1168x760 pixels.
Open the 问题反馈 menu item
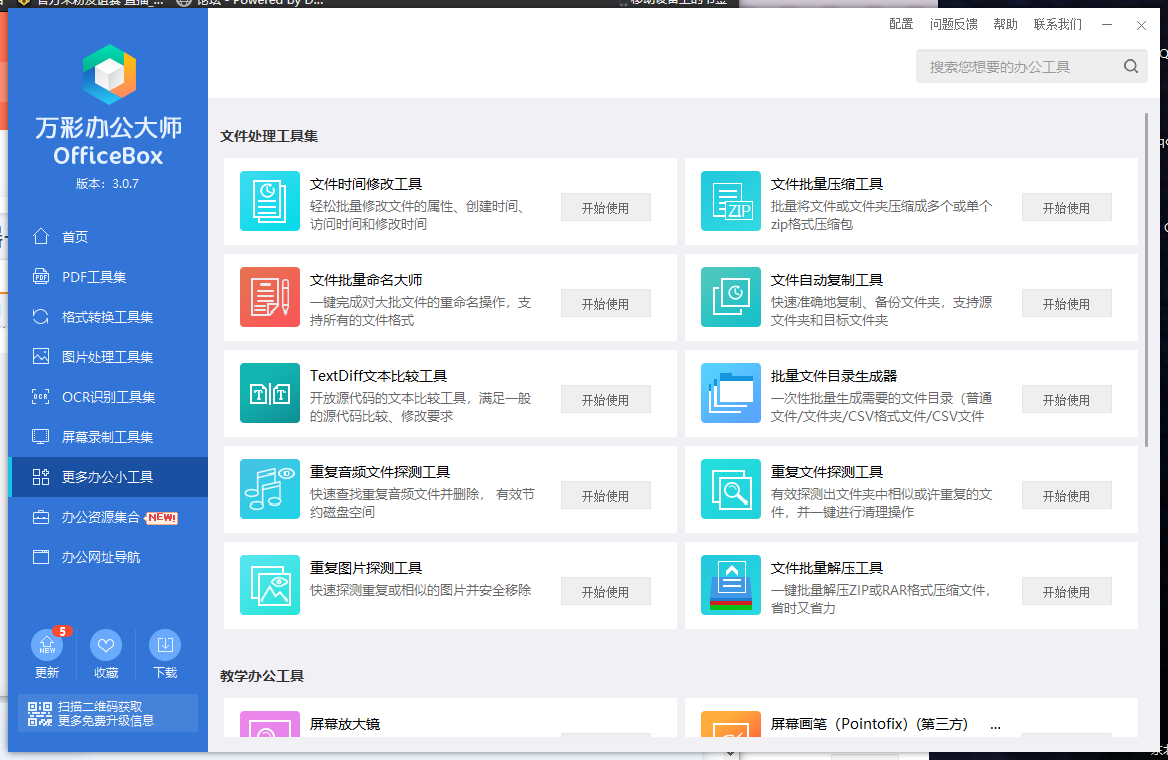tap(953, 24)
